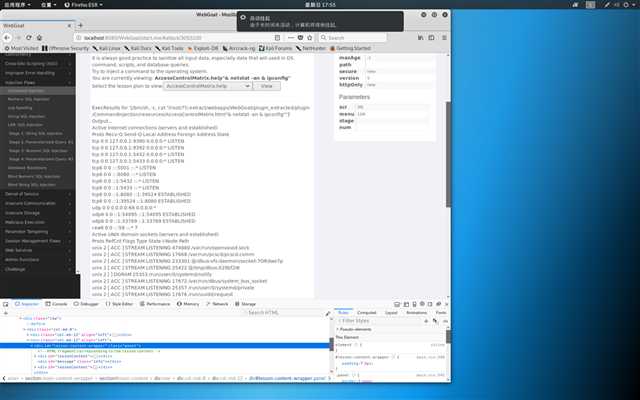640x400 pixels.
Task: Focus the Filter Styles field
Action: 380,321
